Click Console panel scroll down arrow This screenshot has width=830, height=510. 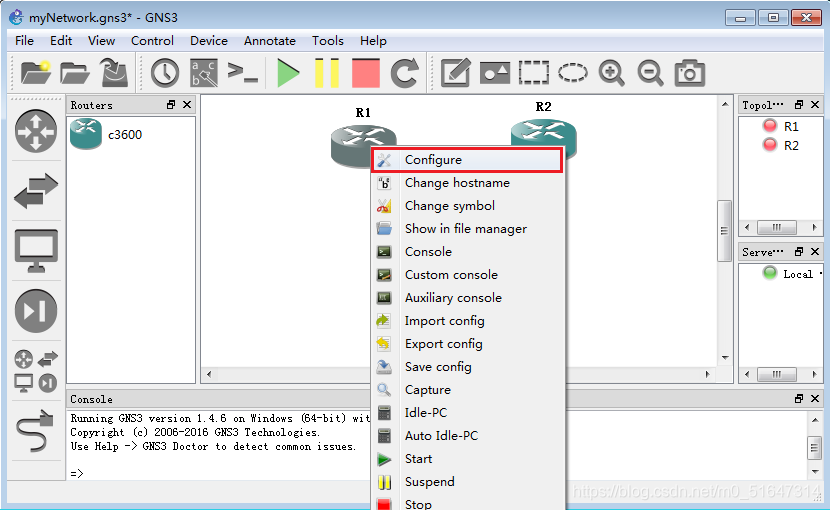[x=815, y=471]
